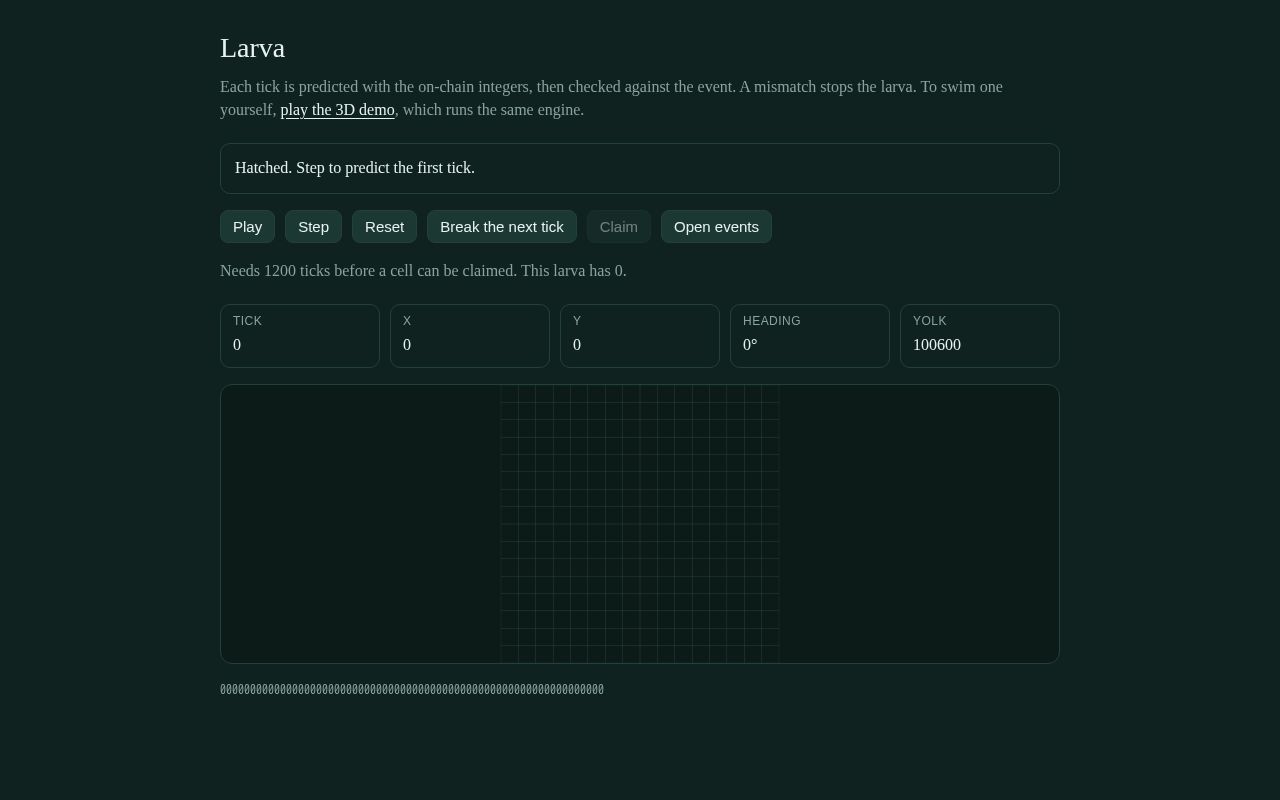Screen dimensions: 1280x800
Task: Click the X coordinate stat card
Action: click(470, 336)
